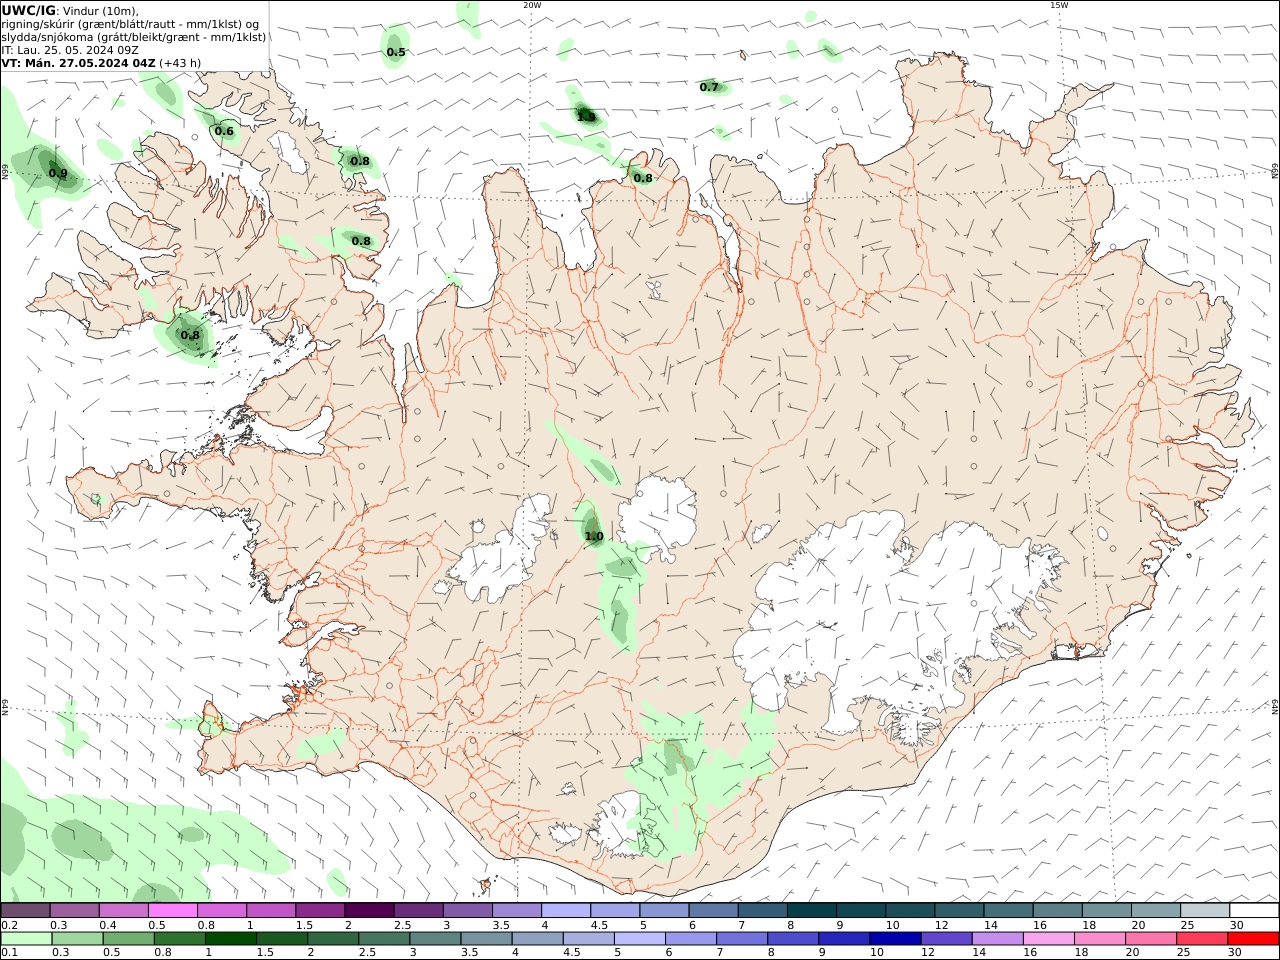Select the '0.4' label in upper legend row
The height and width of the screenshot is (960, 1280).
[x=108, y=925]
